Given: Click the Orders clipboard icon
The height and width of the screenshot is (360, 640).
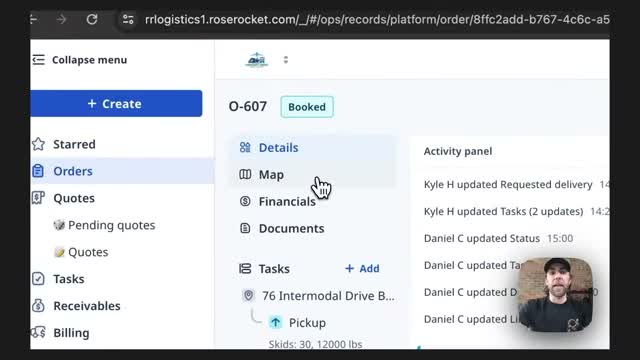Looking at the screenshot, I should tap(38, 171).
